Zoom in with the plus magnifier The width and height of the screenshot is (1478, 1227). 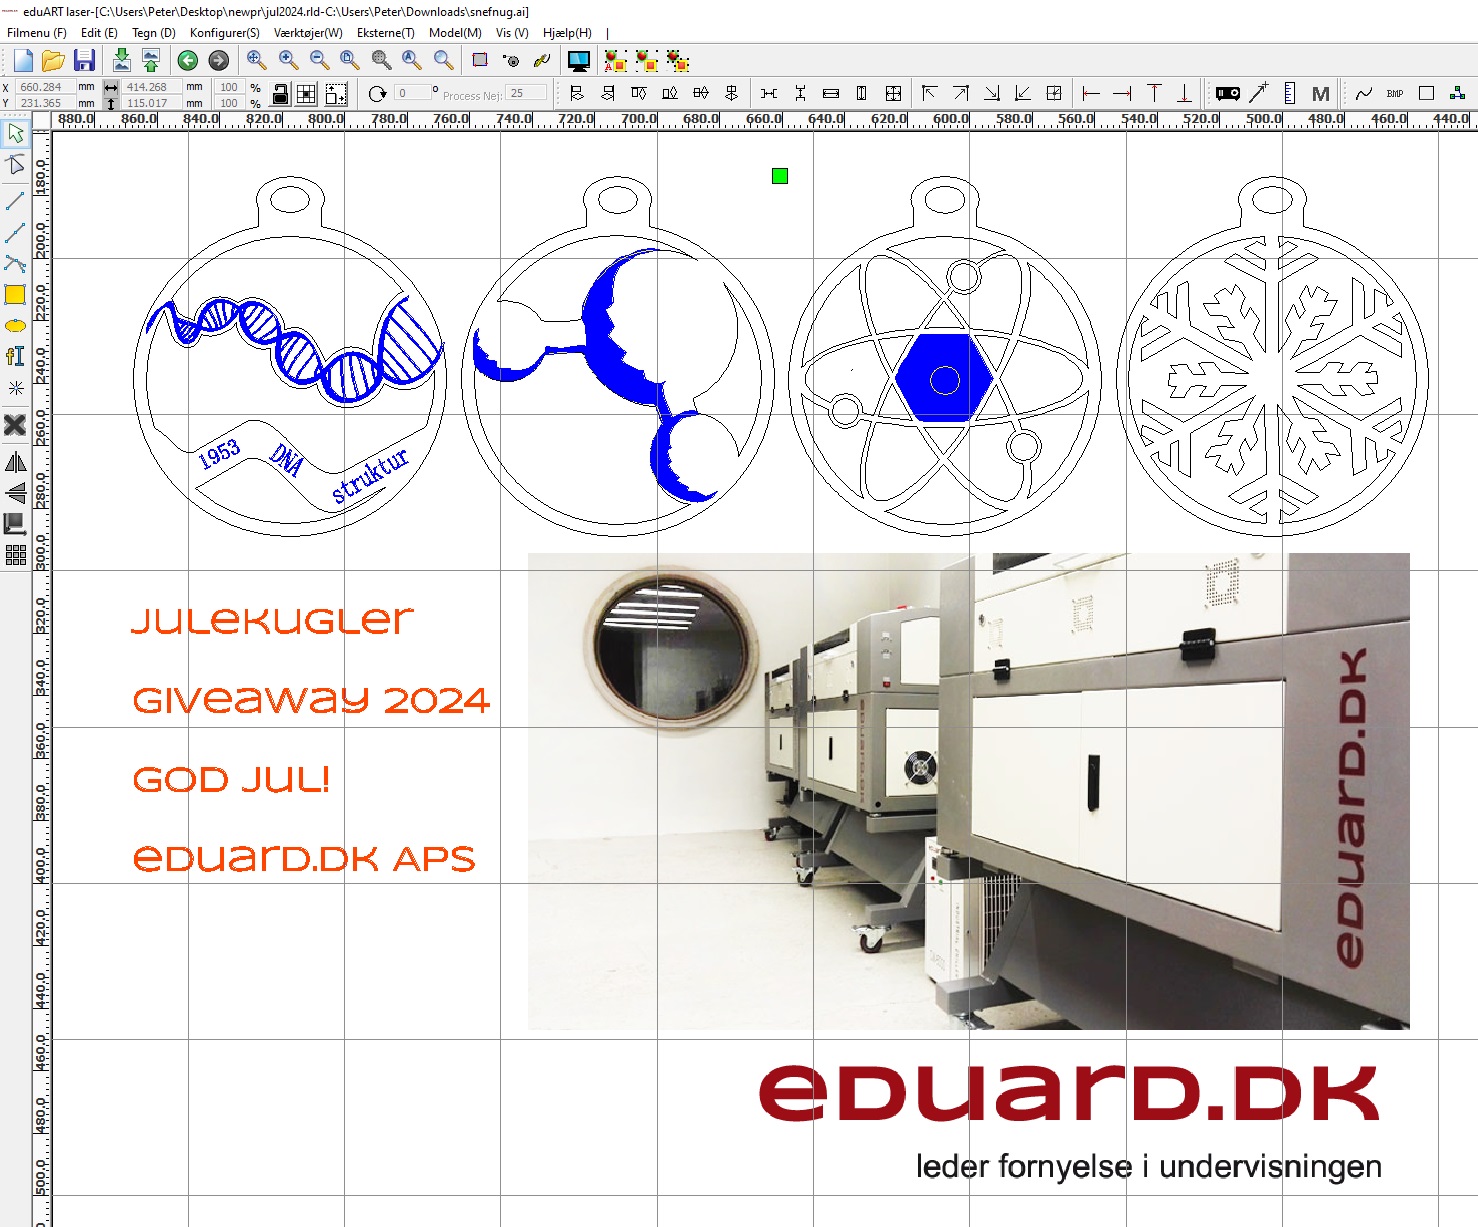tap(288, 60)
